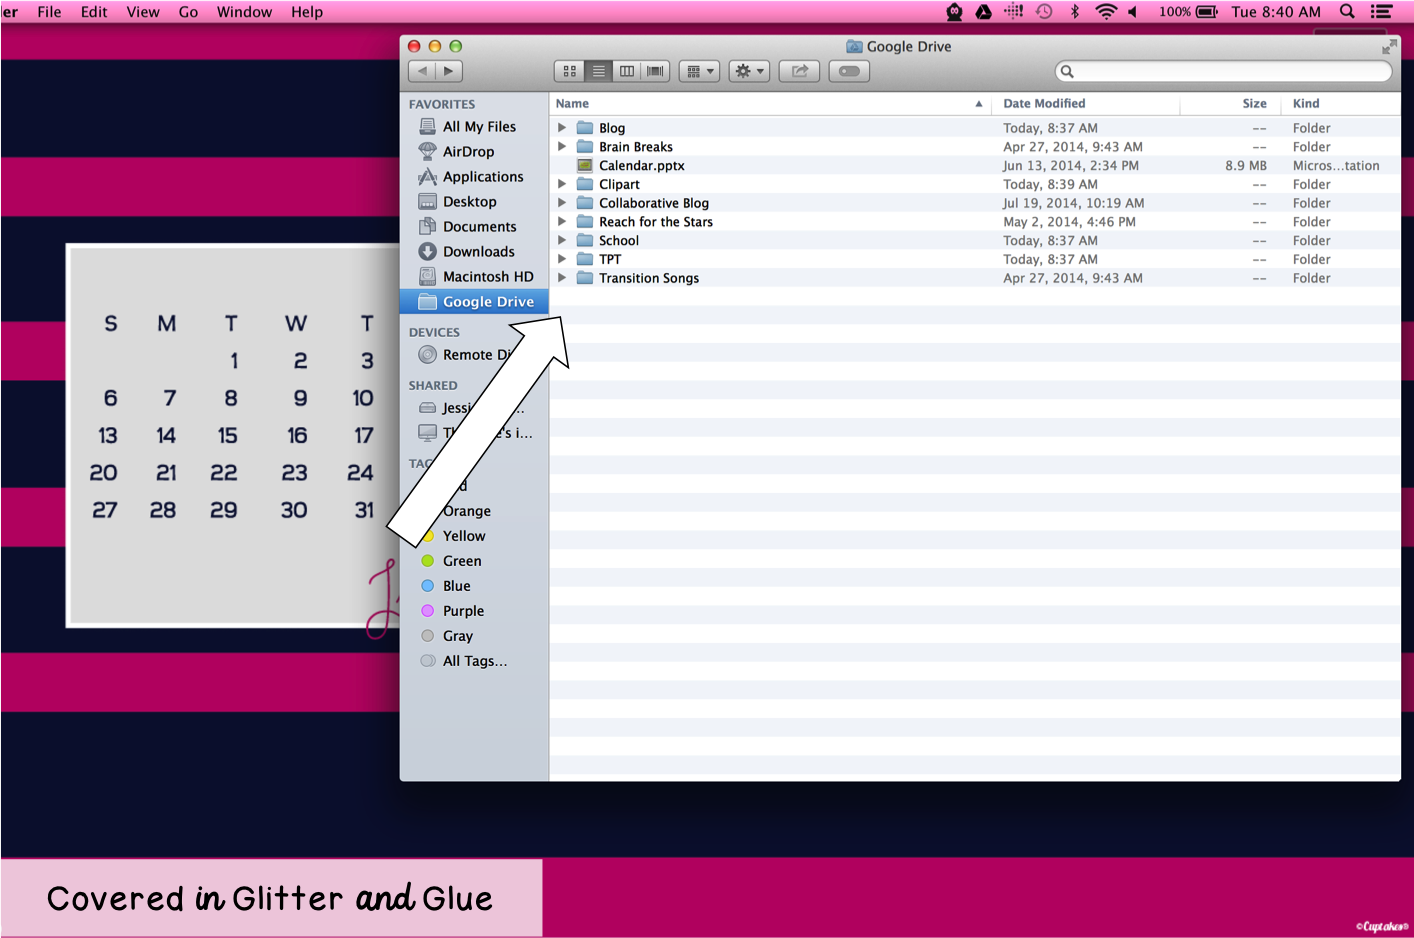1414x938 pixels.
Task: Expand the Blog folder disclosure triangle
Action: pos(562,128)
